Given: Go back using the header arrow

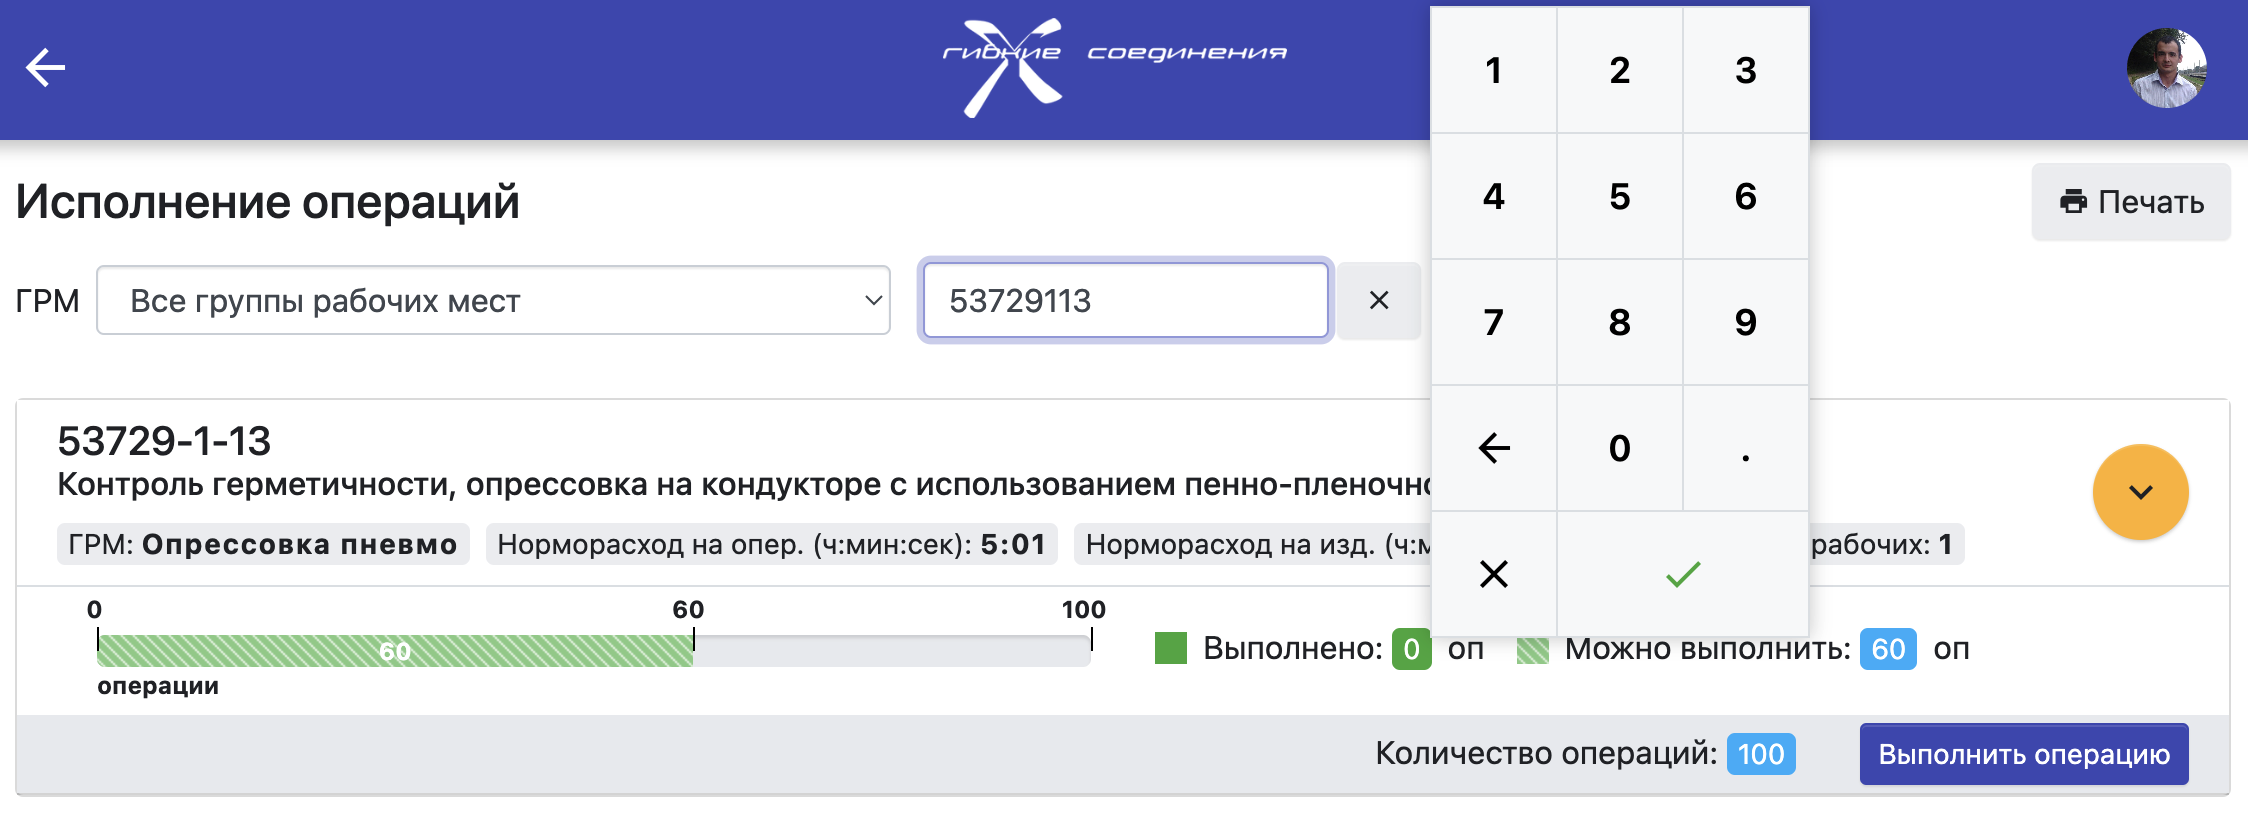Looking at the screenshot, I should click(45, 68).
